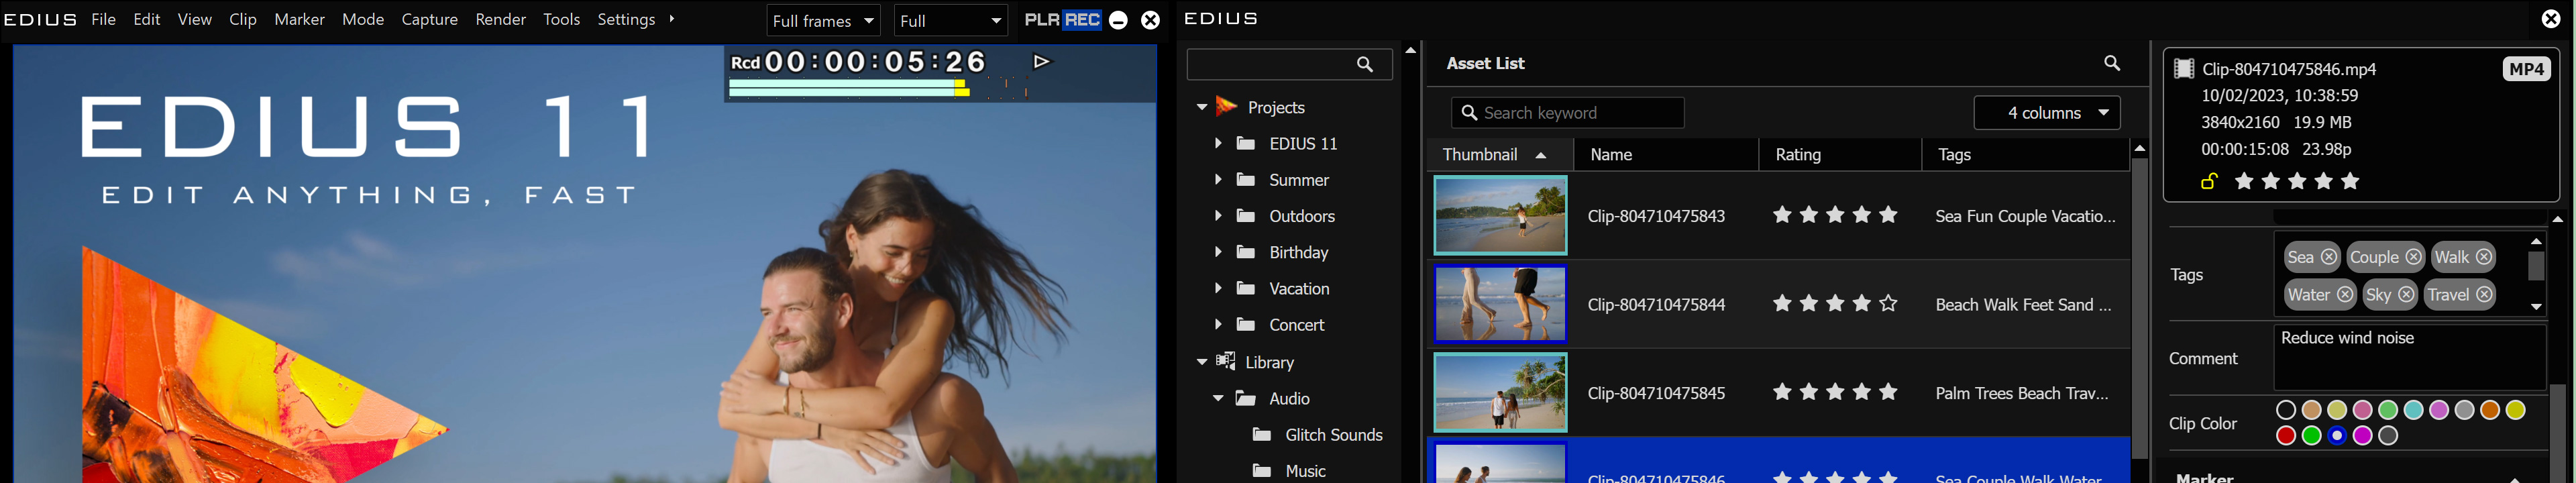Choose the selected blue clip color swatch
2576x483 pixels.
point(2337,436)
